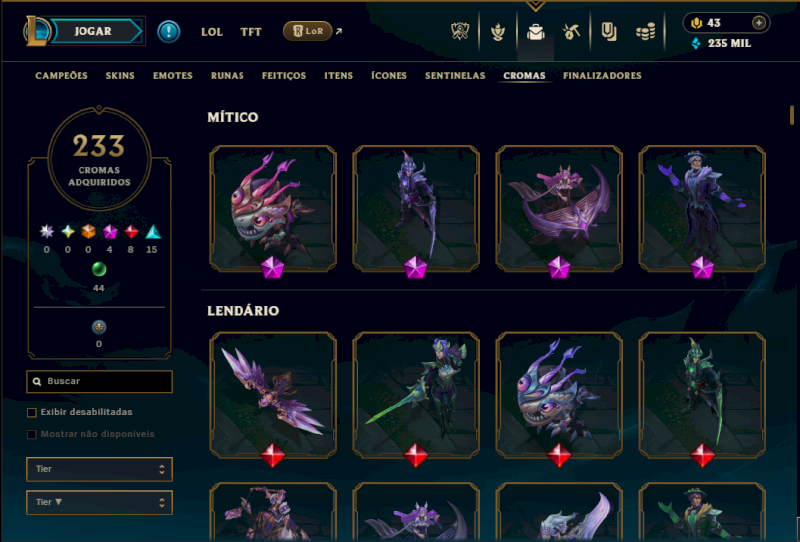Tick the Mostrar não disponíveis checkbox

[x=32, y=434]
